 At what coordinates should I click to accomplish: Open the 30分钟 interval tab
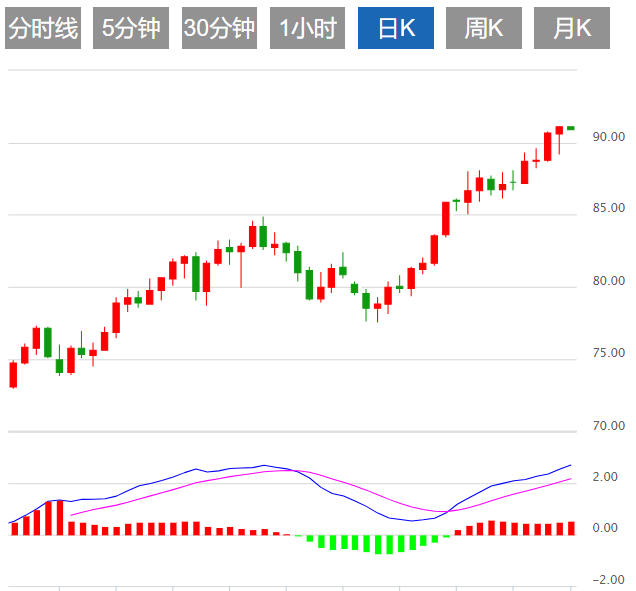pos(219,29)
